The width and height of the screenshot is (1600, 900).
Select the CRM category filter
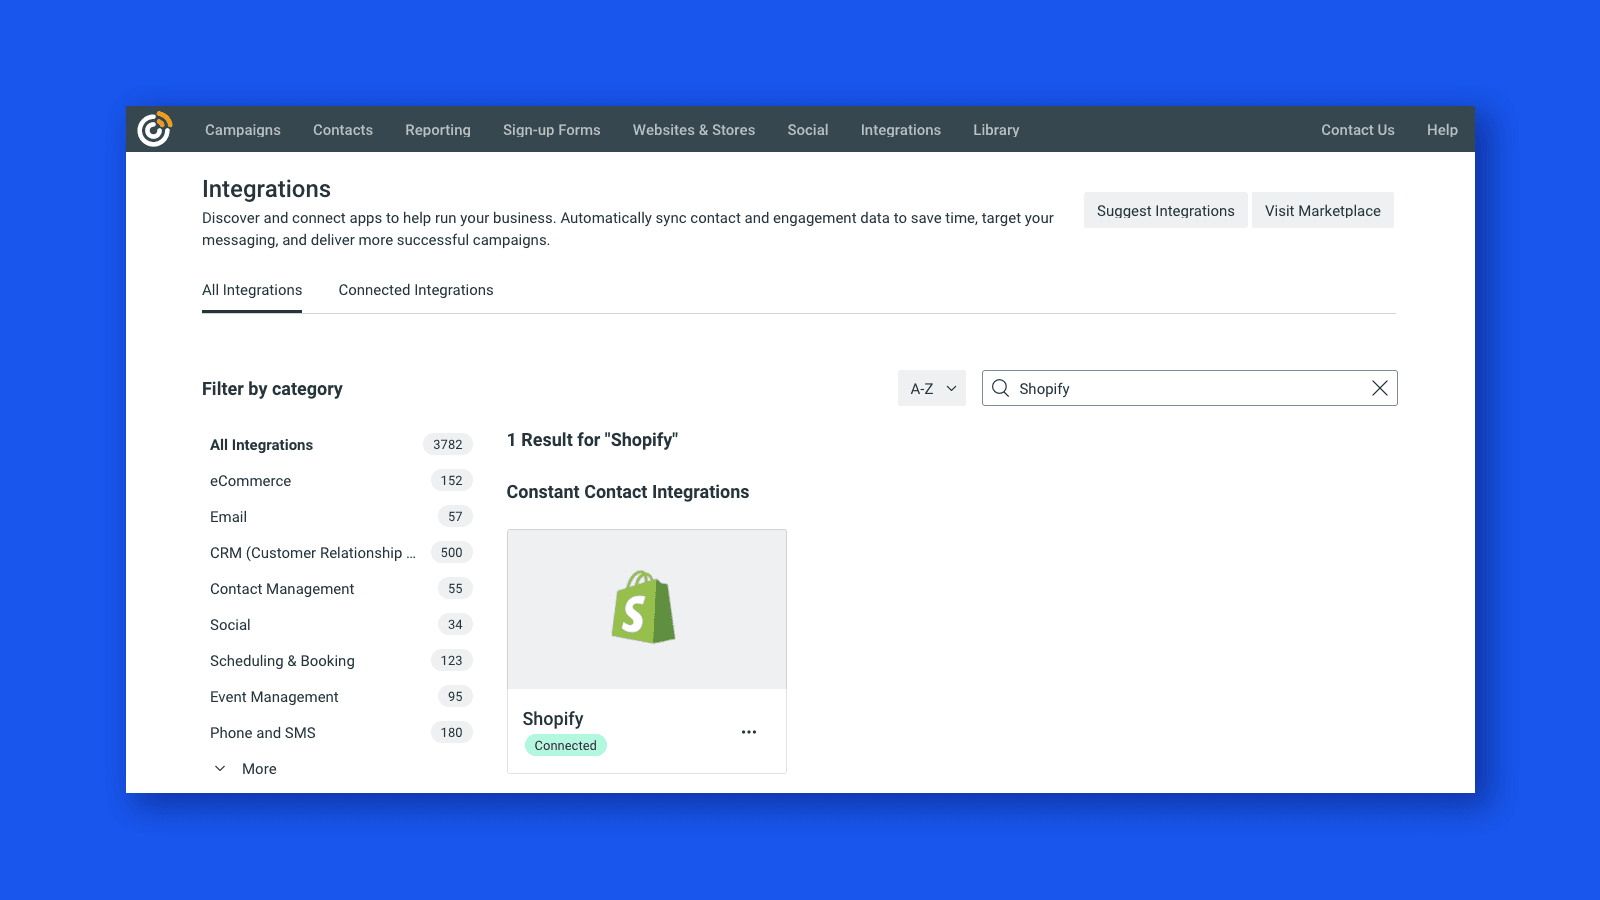coord(312,552)
